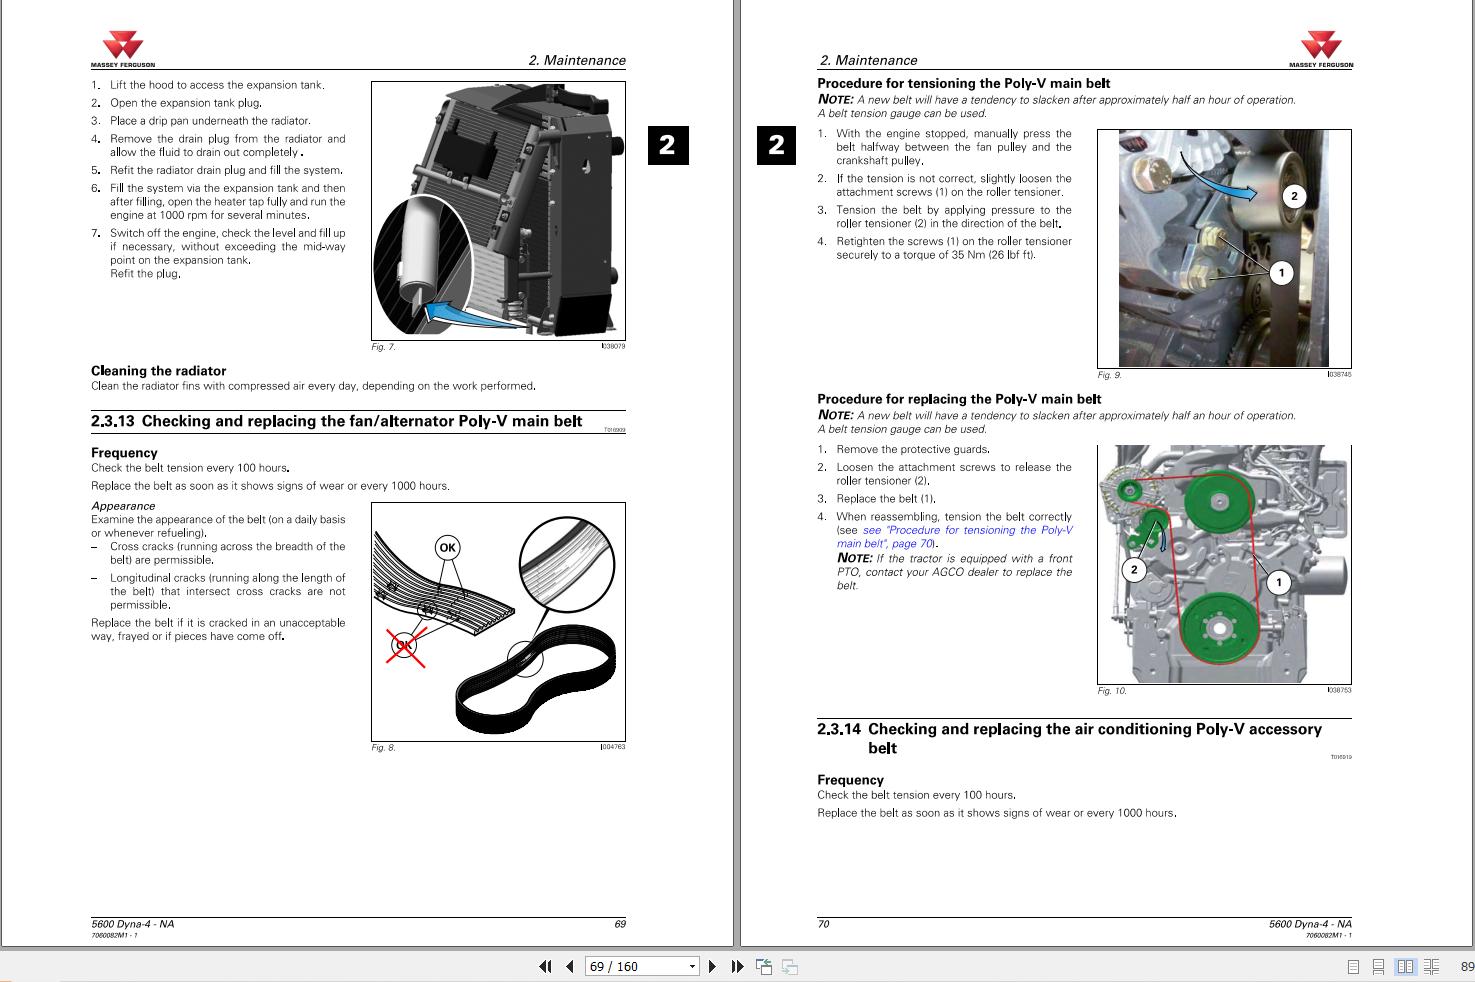Screen dimensions: 1475x982
Task: Switch to continuous facing page layout
Action: (x=1431, y=966)
